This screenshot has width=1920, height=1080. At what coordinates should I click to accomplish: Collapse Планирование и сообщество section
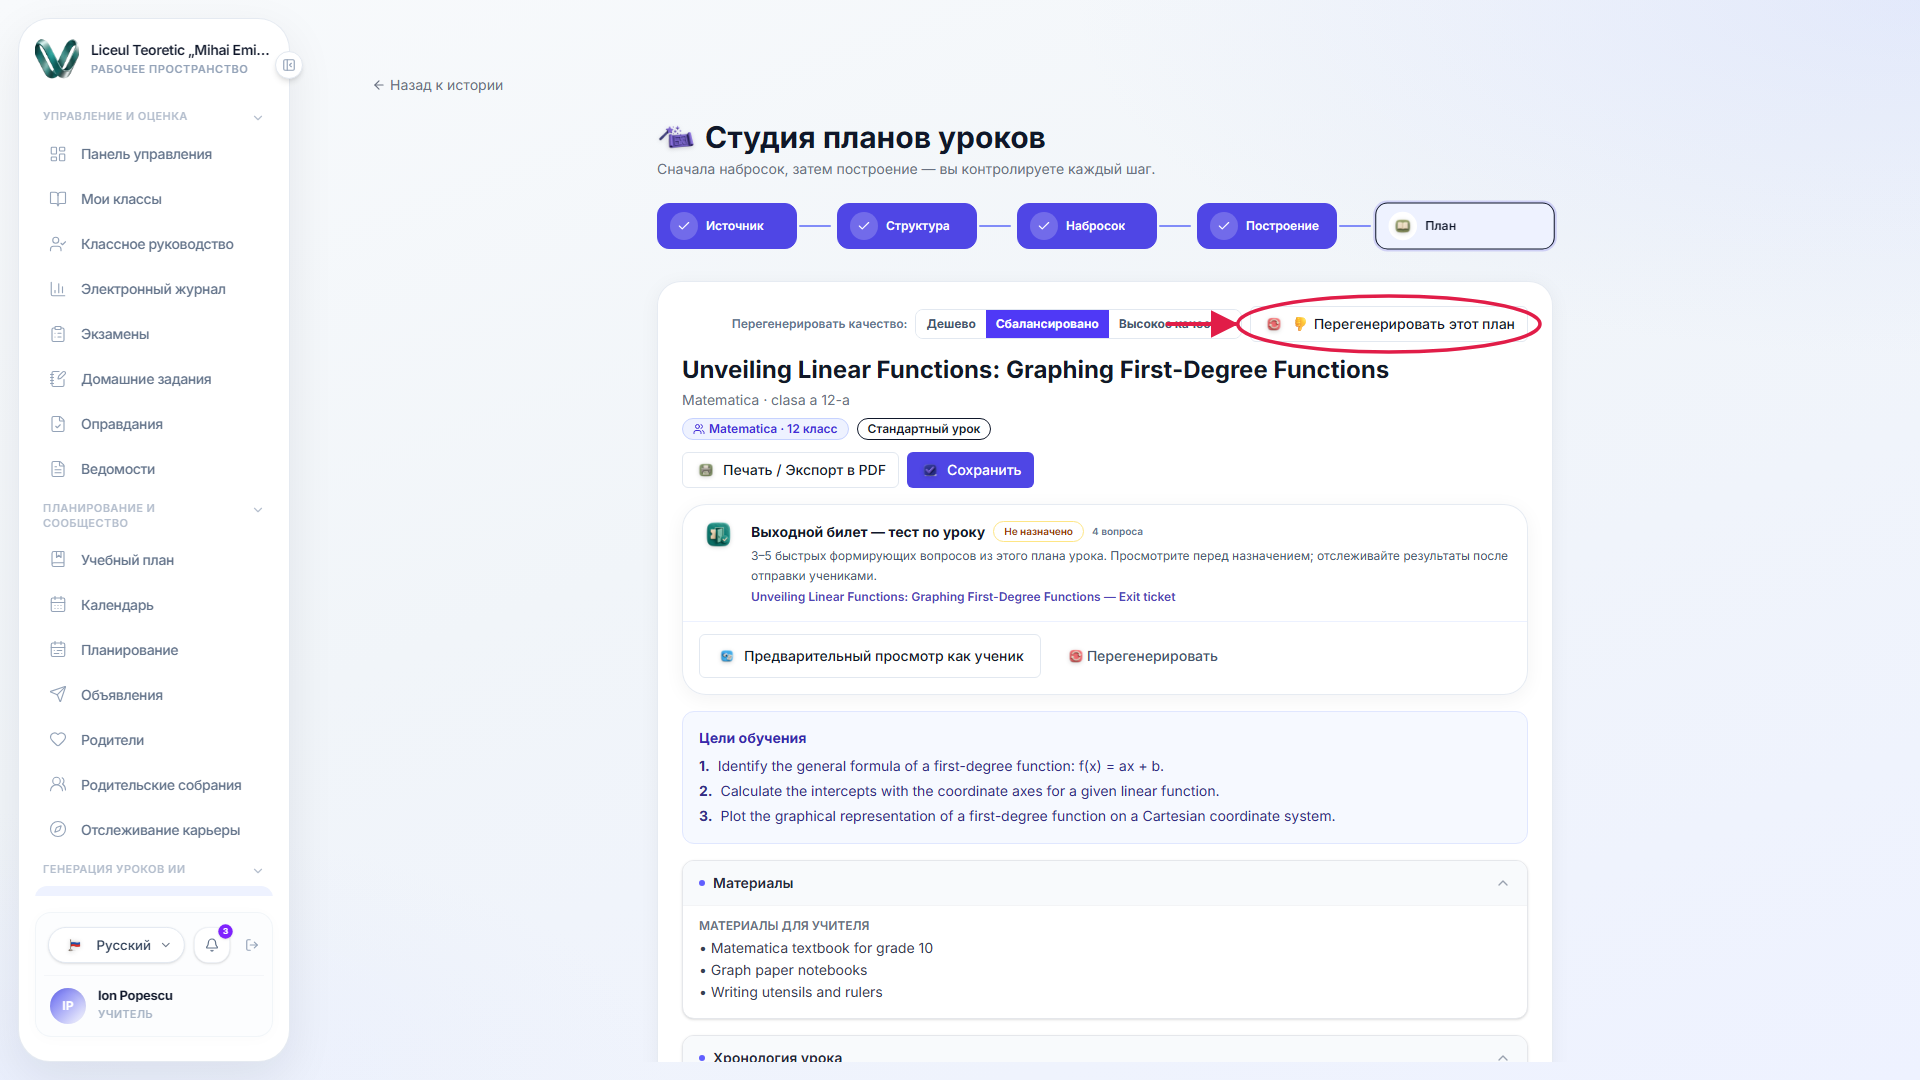pyautogui.click(x=258, y=510)
